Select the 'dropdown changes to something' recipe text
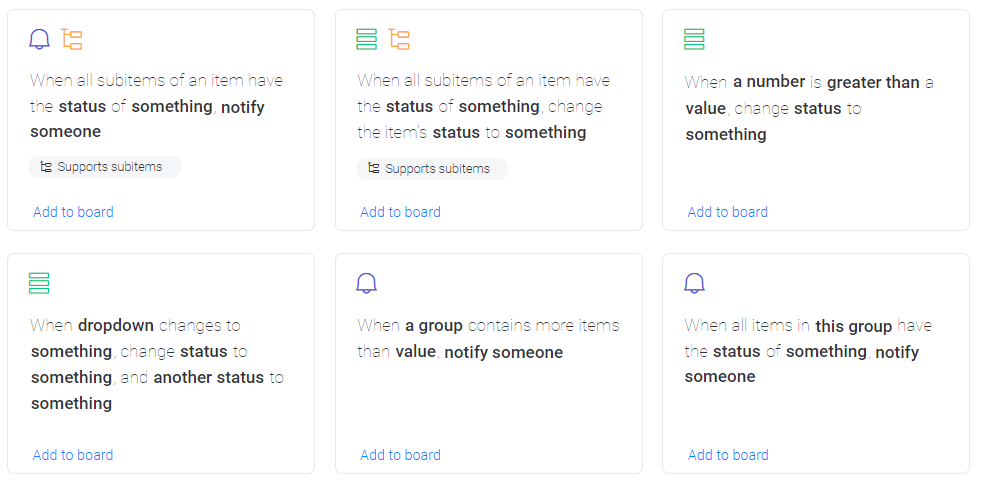Image resolution: width=998 pixels, height=486 pixels. [150, 364]
